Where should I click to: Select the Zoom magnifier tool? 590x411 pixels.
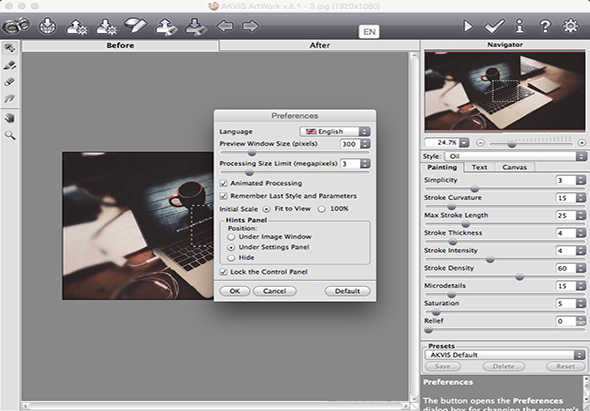click(x=9, y=135)
